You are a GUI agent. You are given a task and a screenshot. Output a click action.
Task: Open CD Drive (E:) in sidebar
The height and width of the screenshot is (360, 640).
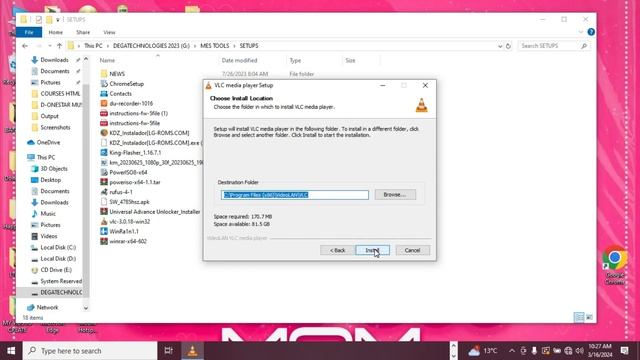pos(56,270)
